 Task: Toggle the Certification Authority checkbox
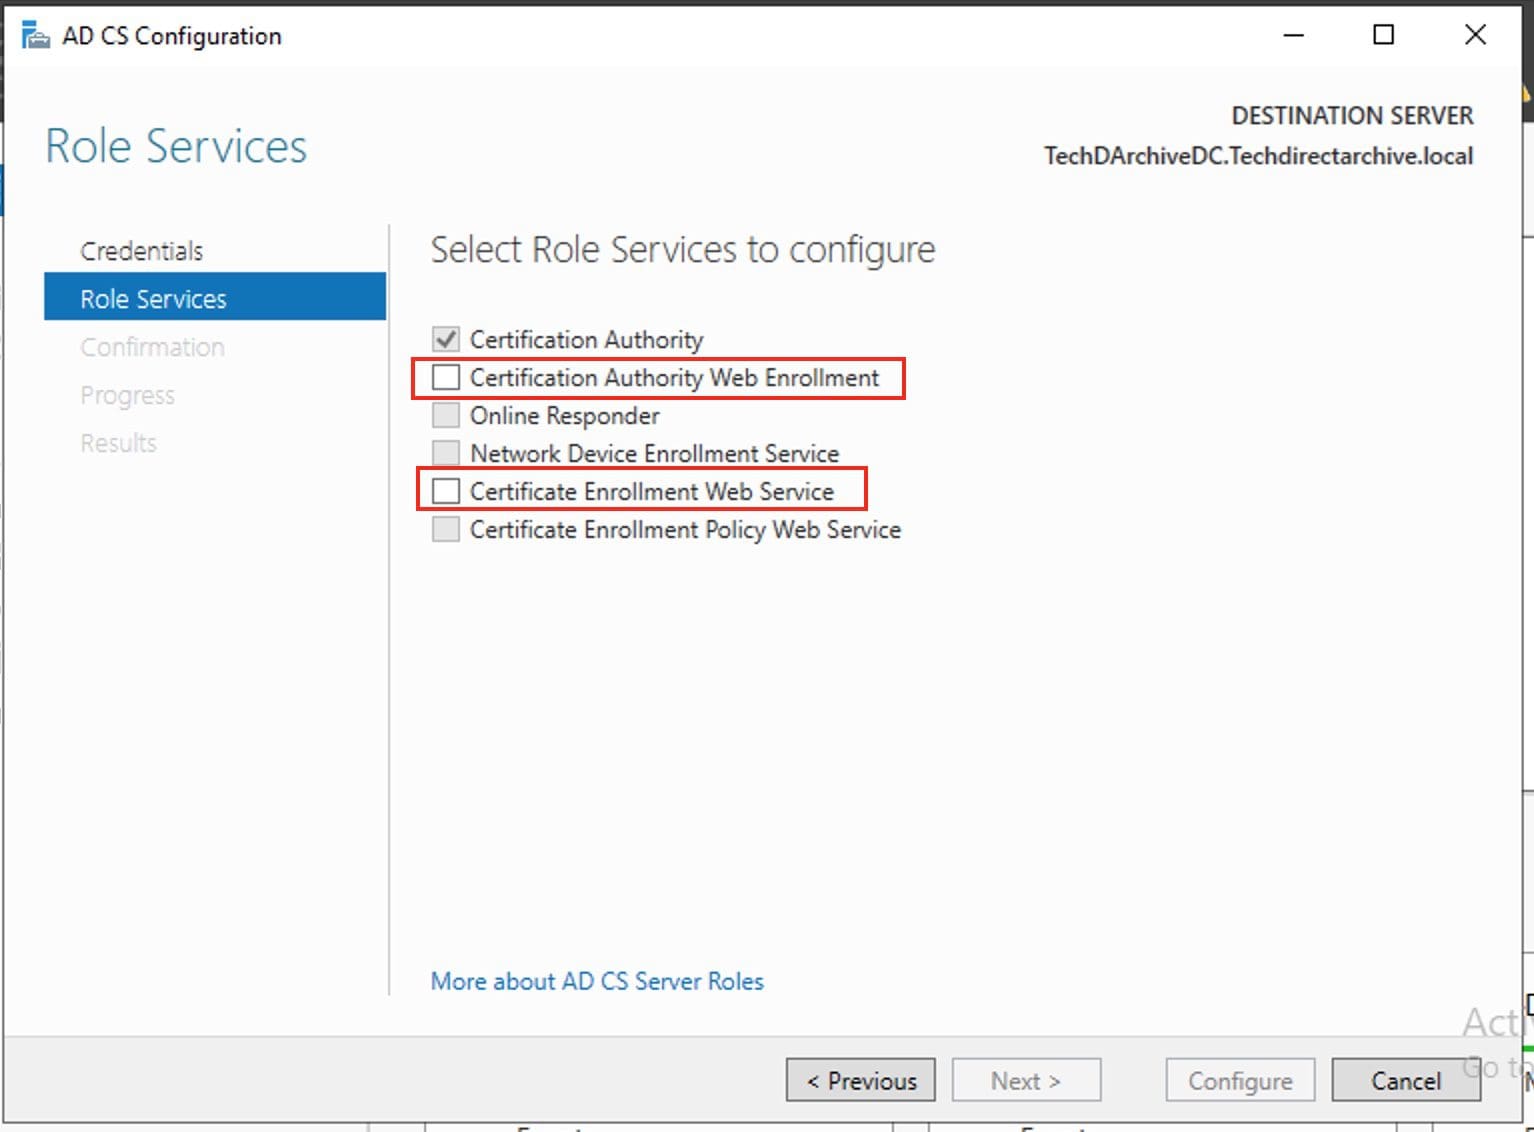tap(446, 339)
